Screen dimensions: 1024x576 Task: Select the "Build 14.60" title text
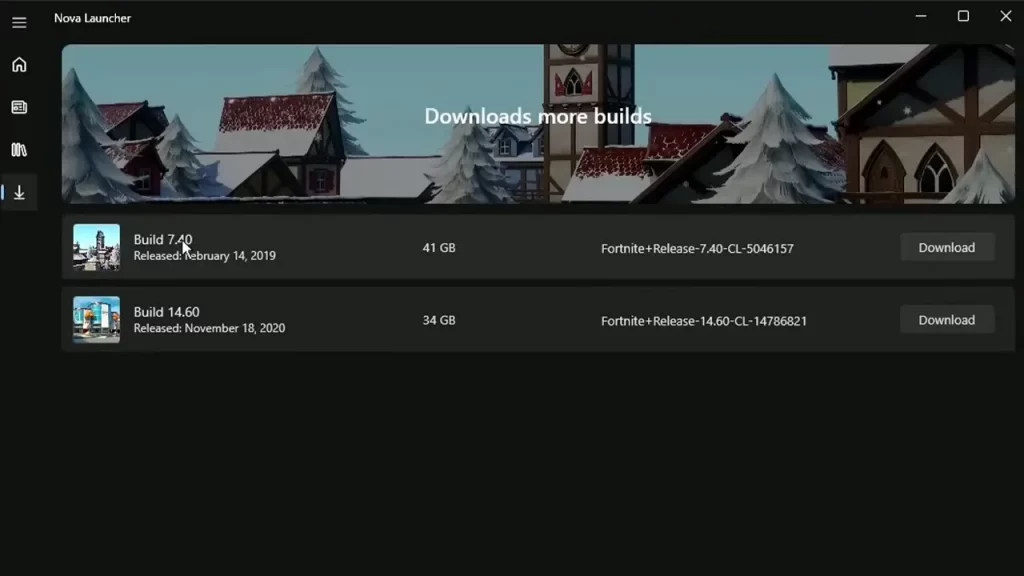point(167,312)
